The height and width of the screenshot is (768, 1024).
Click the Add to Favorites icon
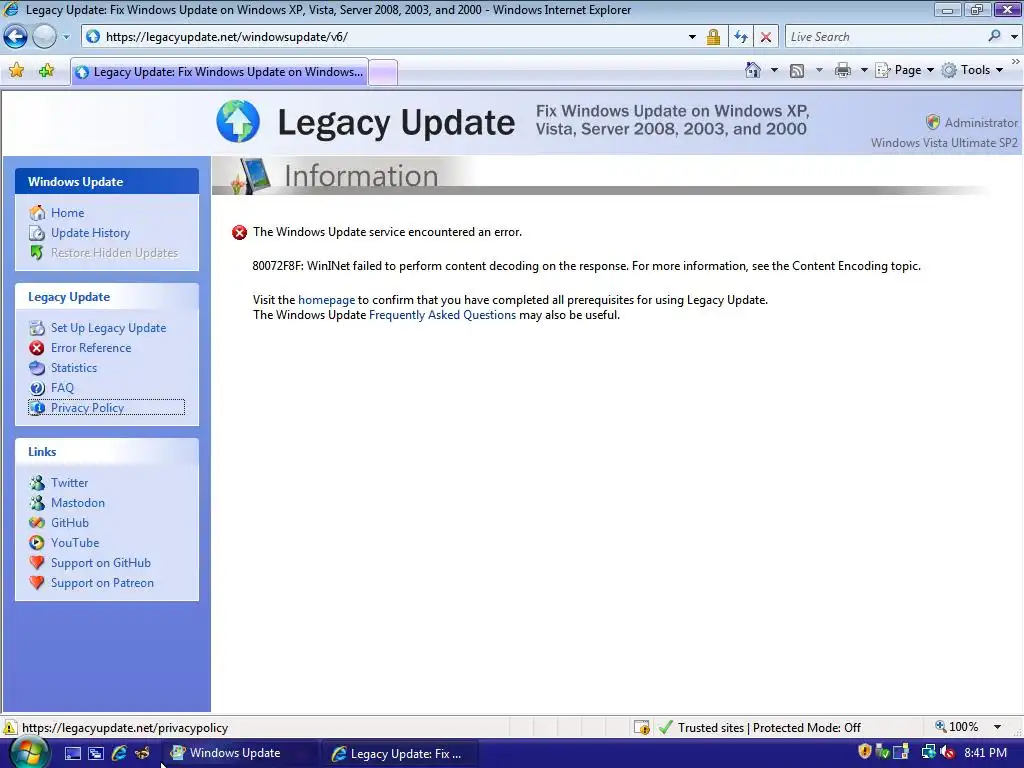[46, 71]
